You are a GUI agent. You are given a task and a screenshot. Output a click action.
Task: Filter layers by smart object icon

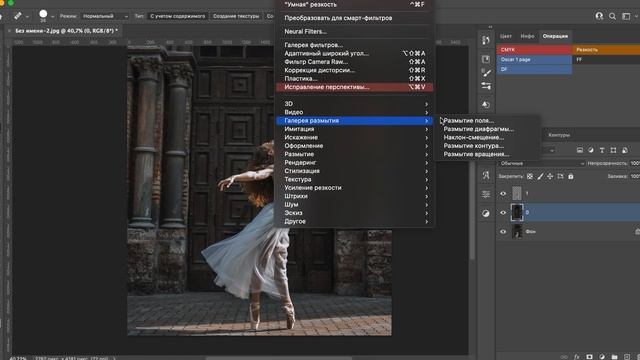(x=625, y=150)
